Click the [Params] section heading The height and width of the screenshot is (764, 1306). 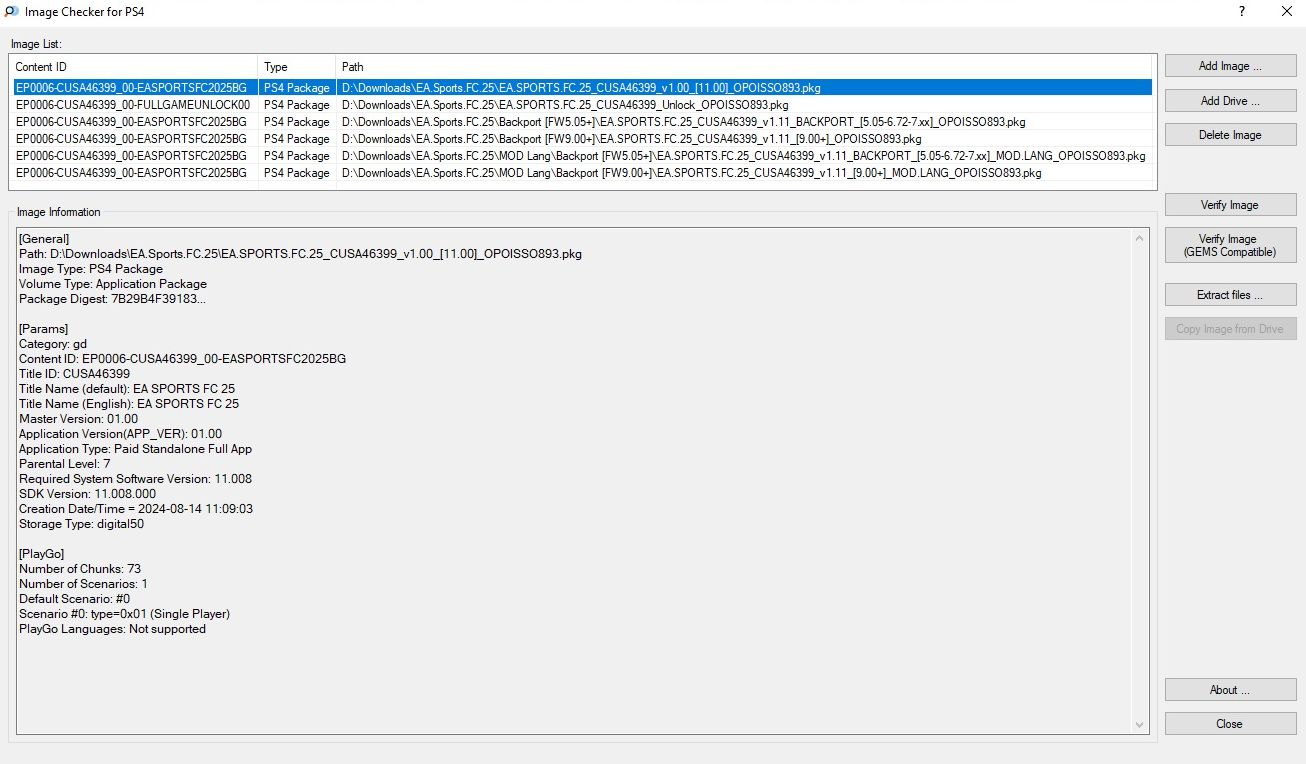[x=43, y=329]
